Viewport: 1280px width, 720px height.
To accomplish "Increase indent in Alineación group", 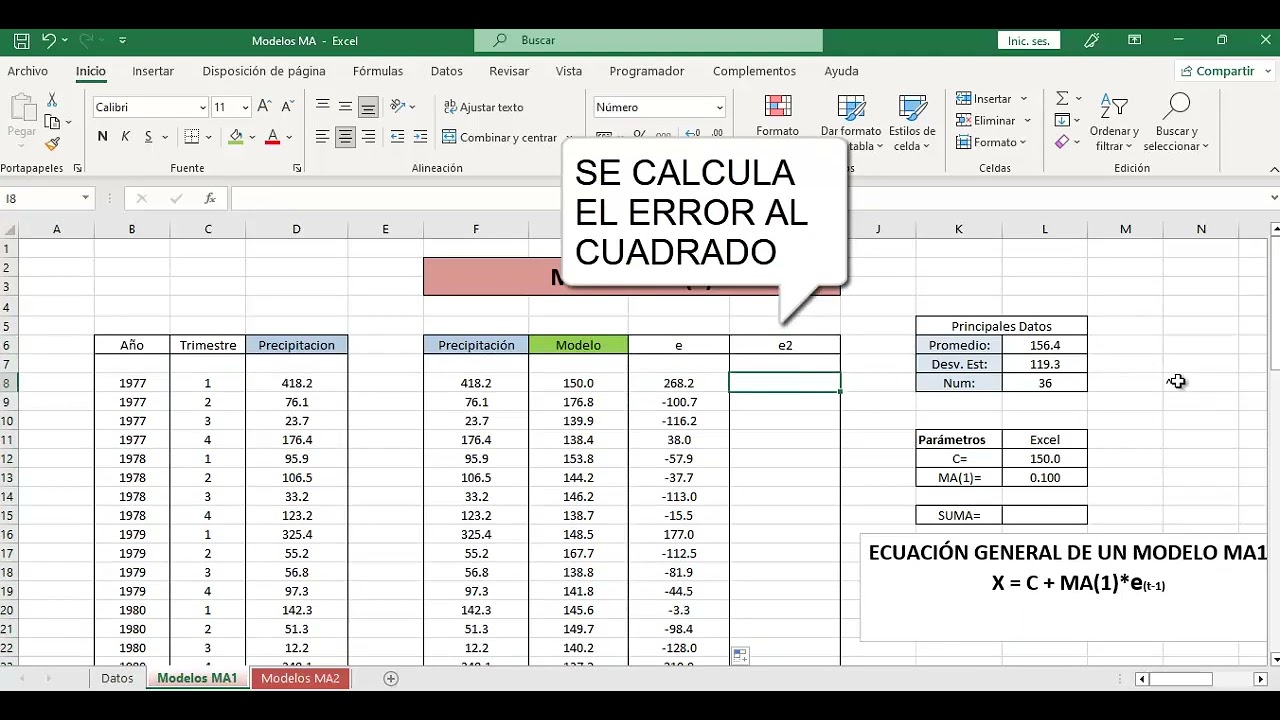I will coord(421,137).
